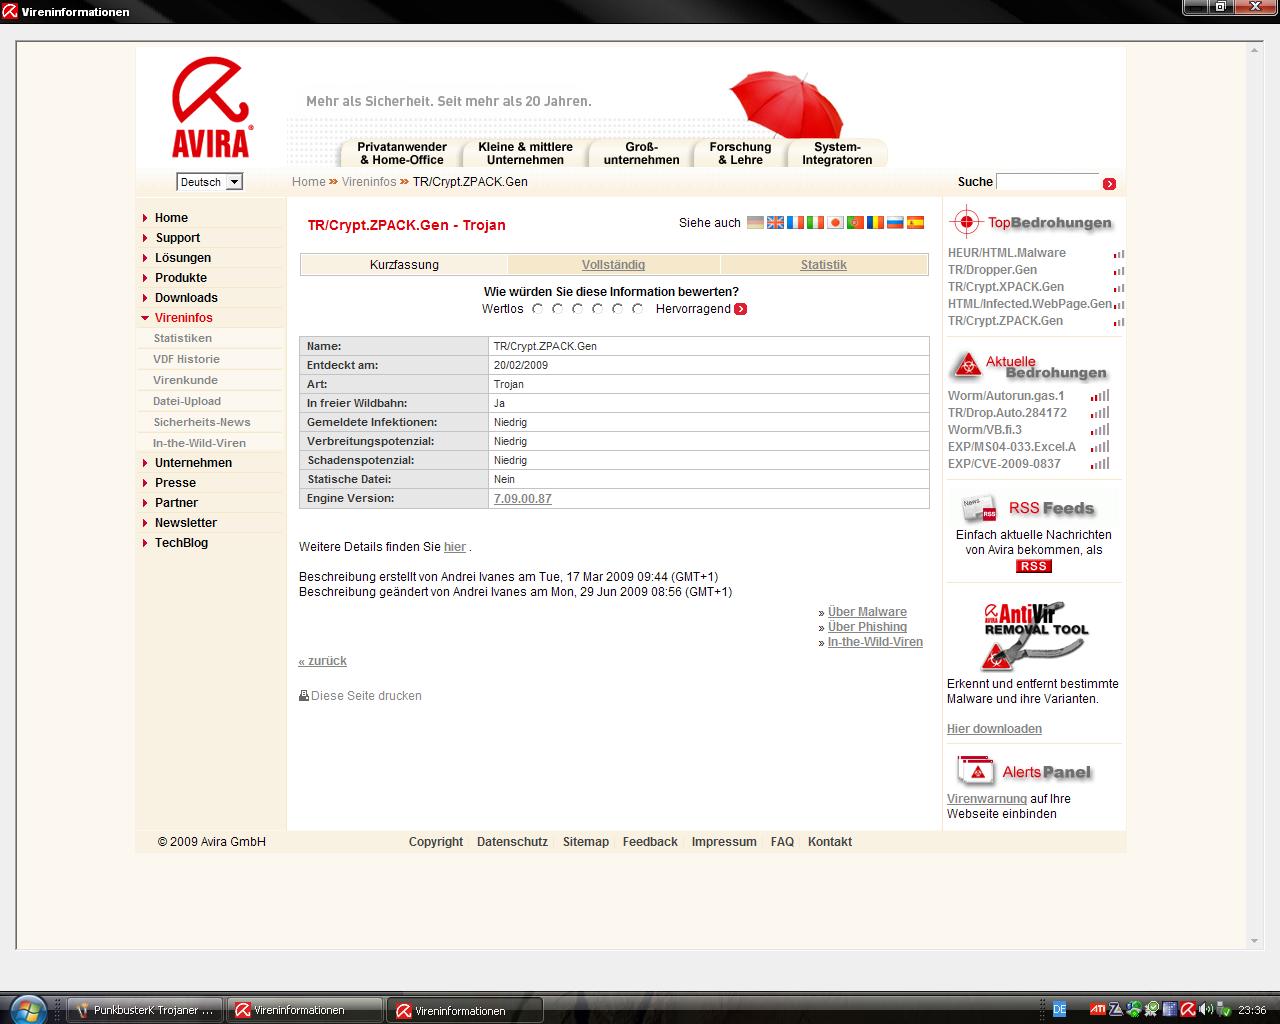Viewport: 1280px width, 1024px height.
Task: Expand the Produkte sidebar arrow
Action: [x=146, y=278]
